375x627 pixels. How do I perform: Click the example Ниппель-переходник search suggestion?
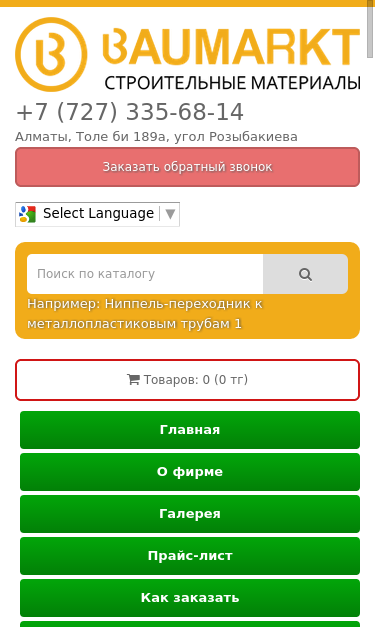coord(145,314)
